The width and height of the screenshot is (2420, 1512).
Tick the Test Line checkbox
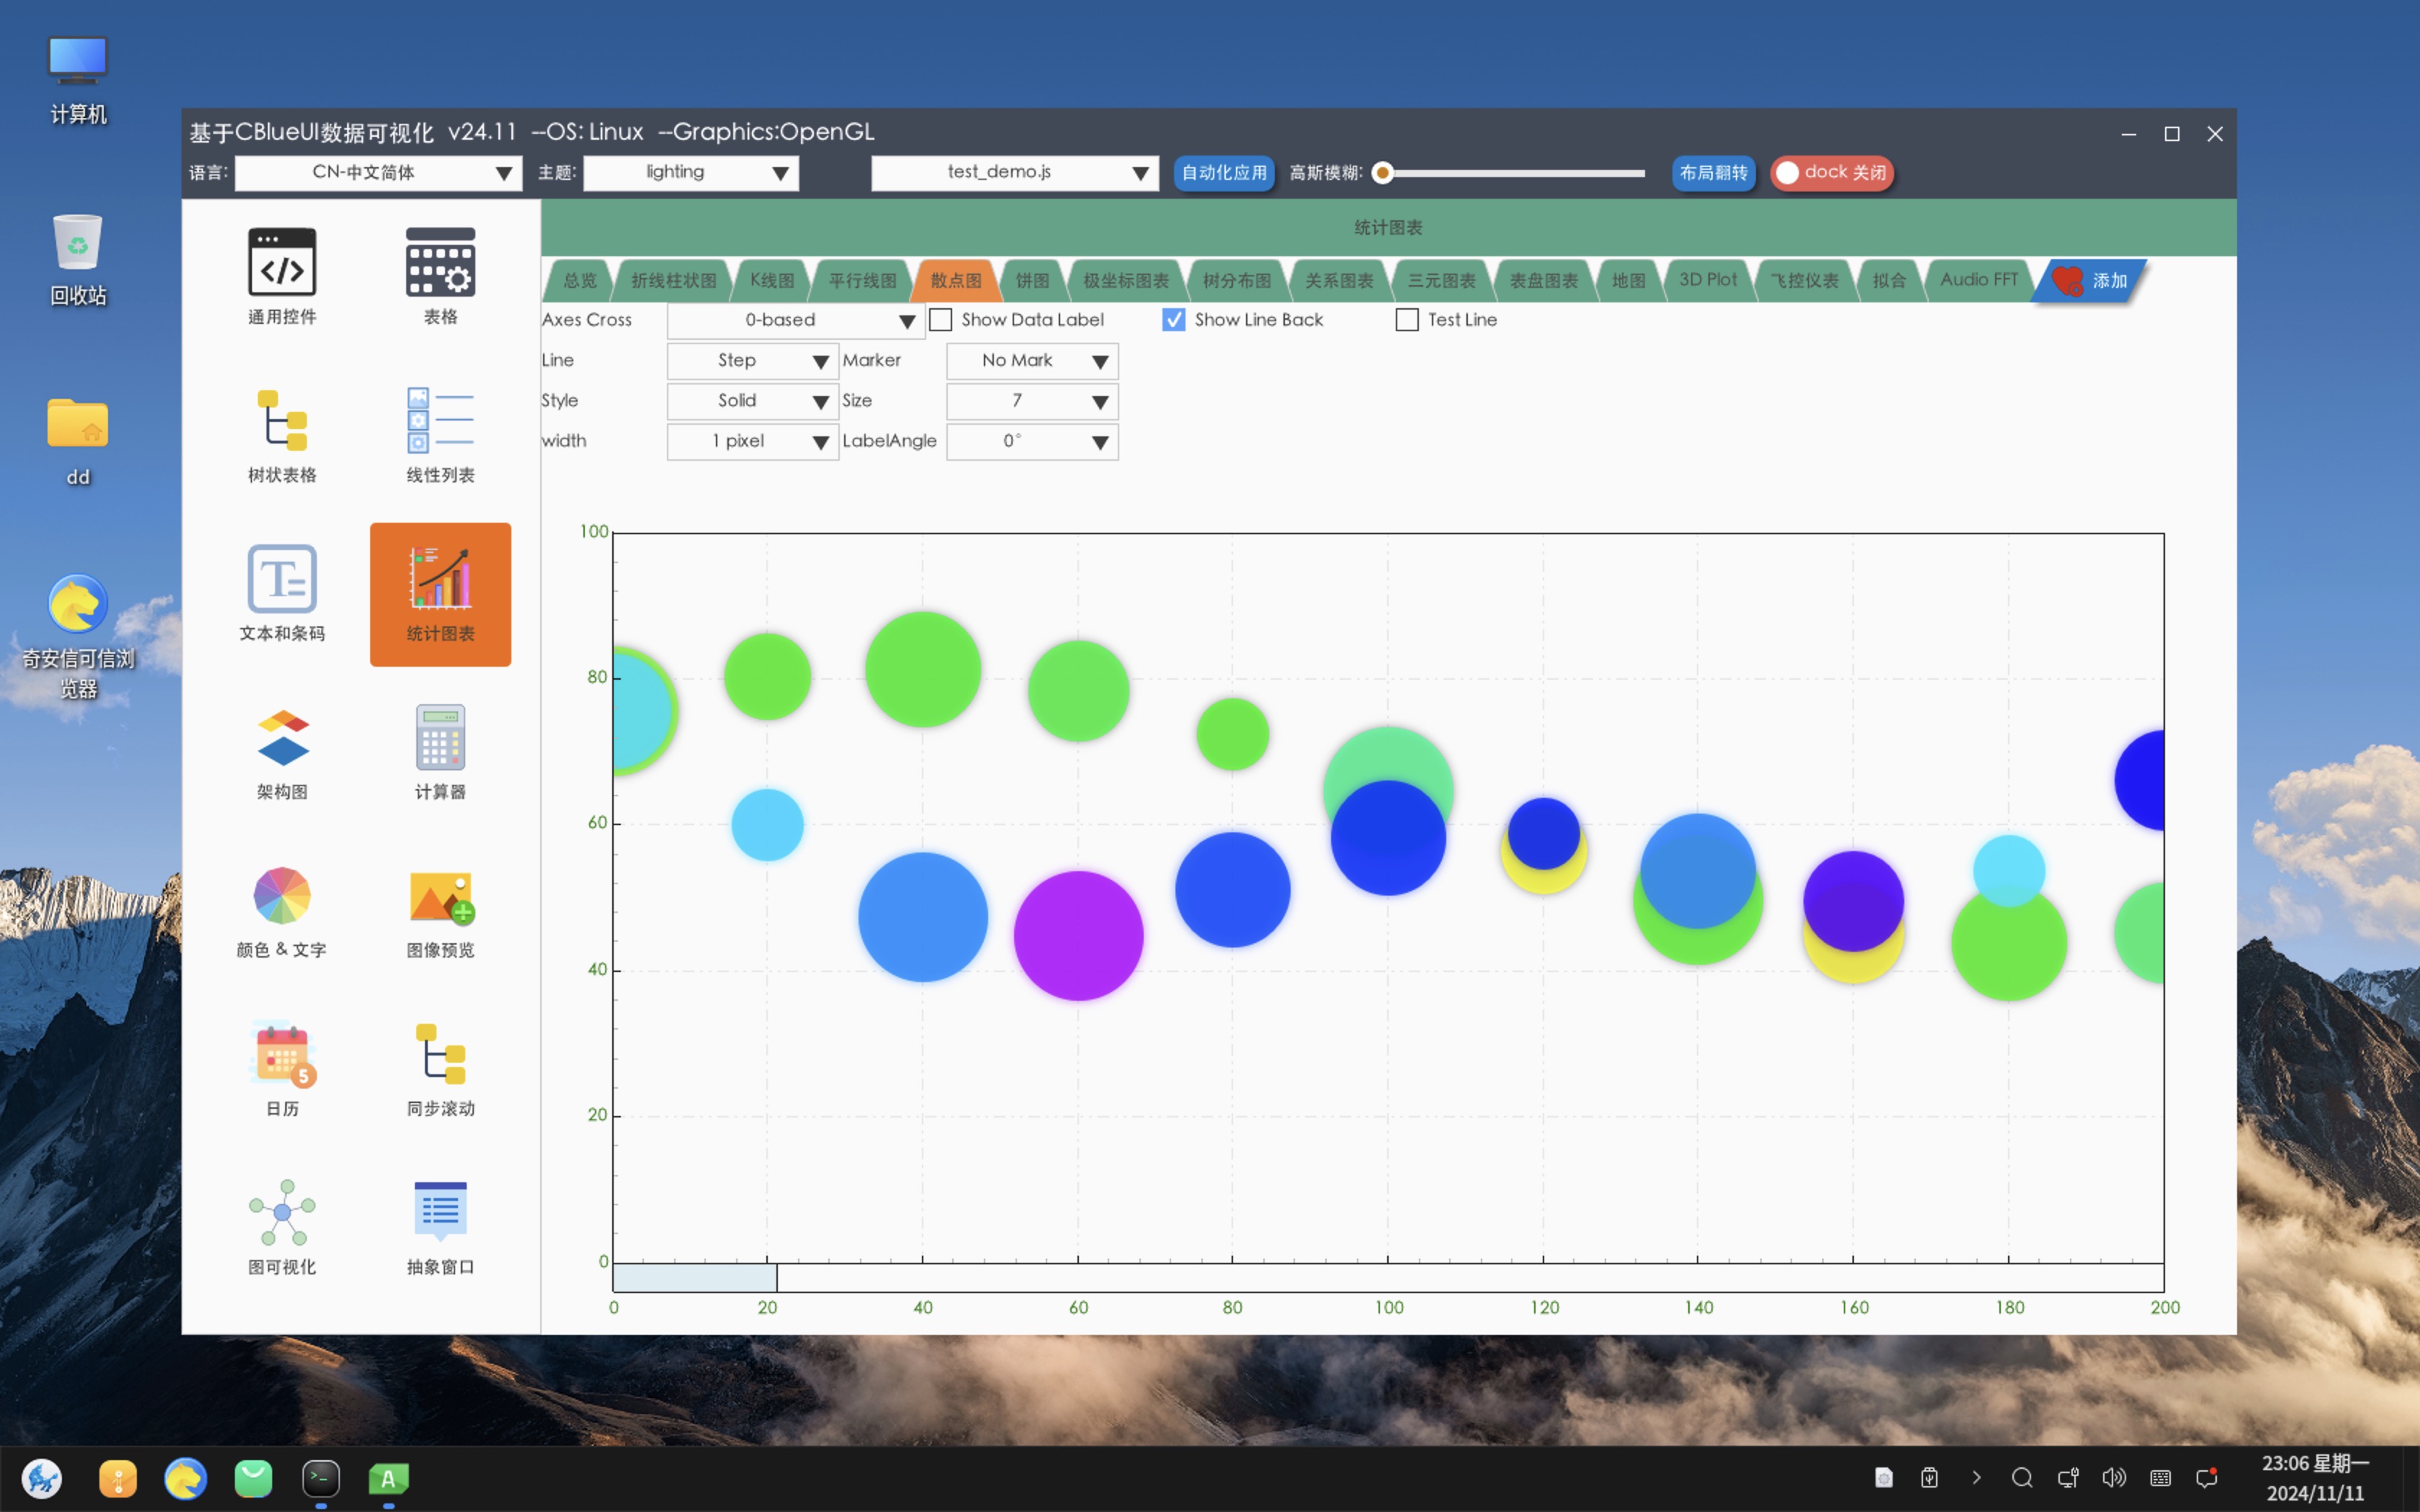(x=1407, y=320)
